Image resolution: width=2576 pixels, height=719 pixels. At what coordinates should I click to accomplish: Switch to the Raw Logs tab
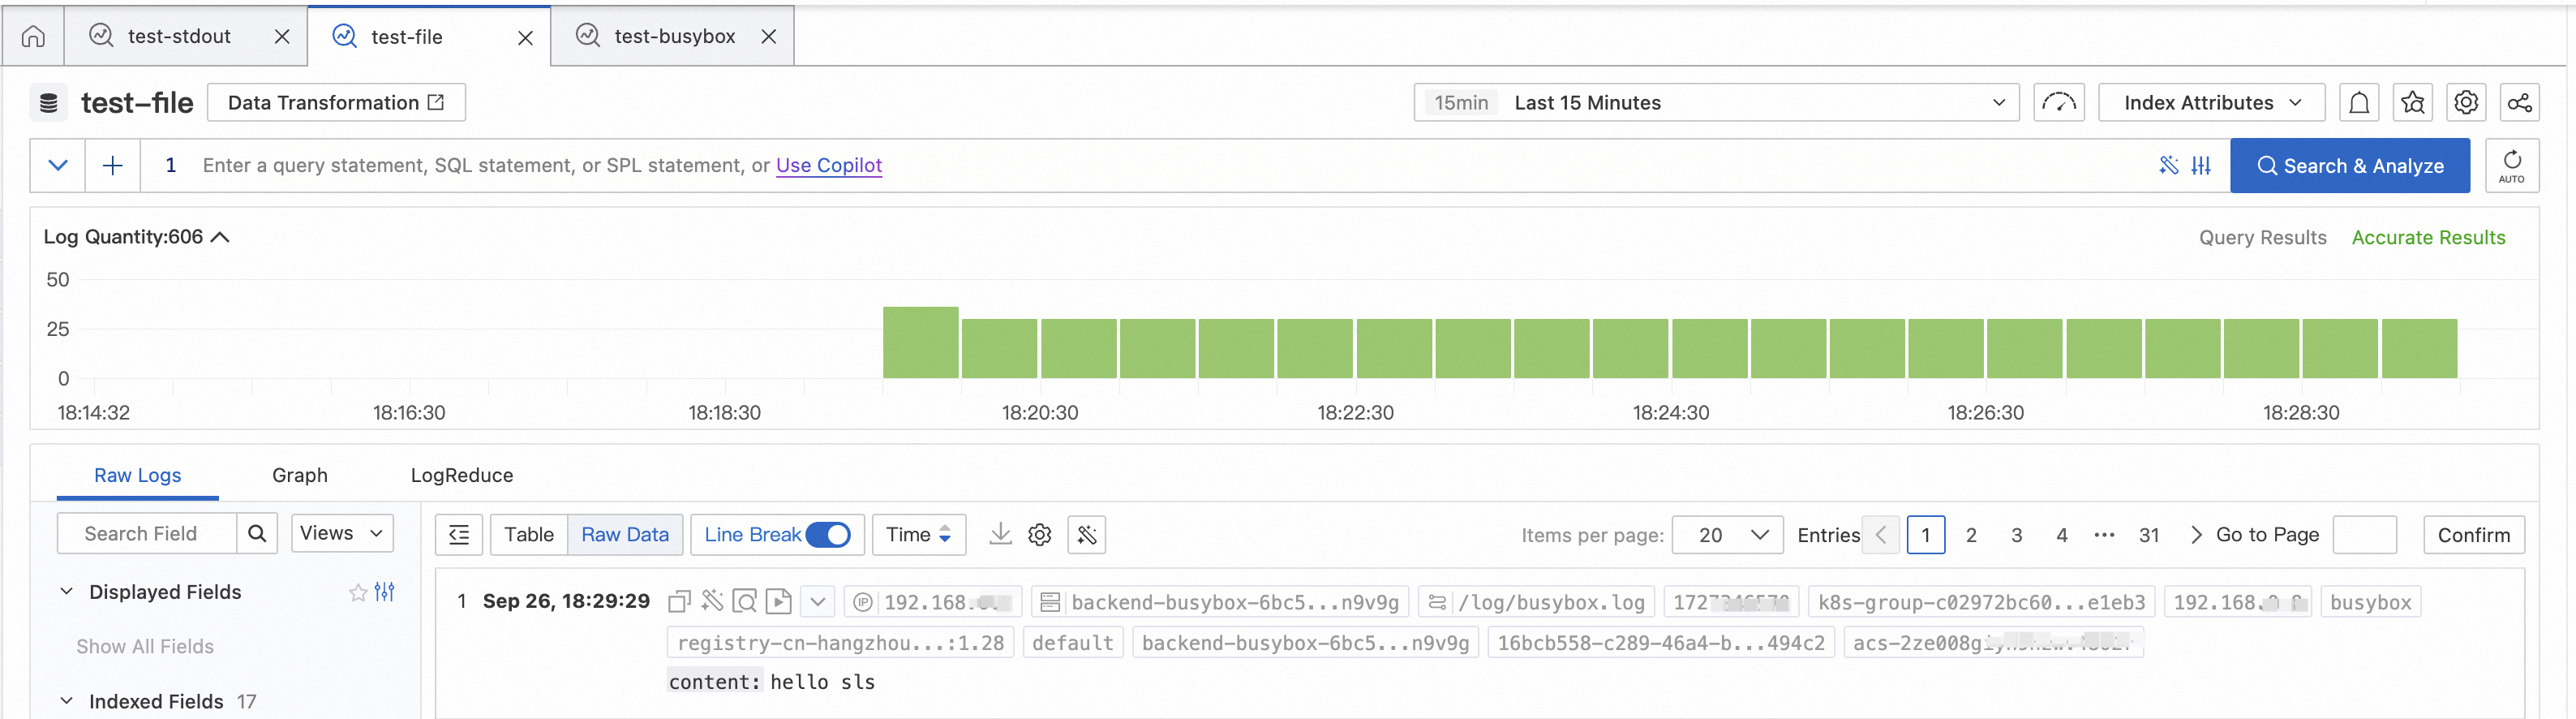point(137,476)
